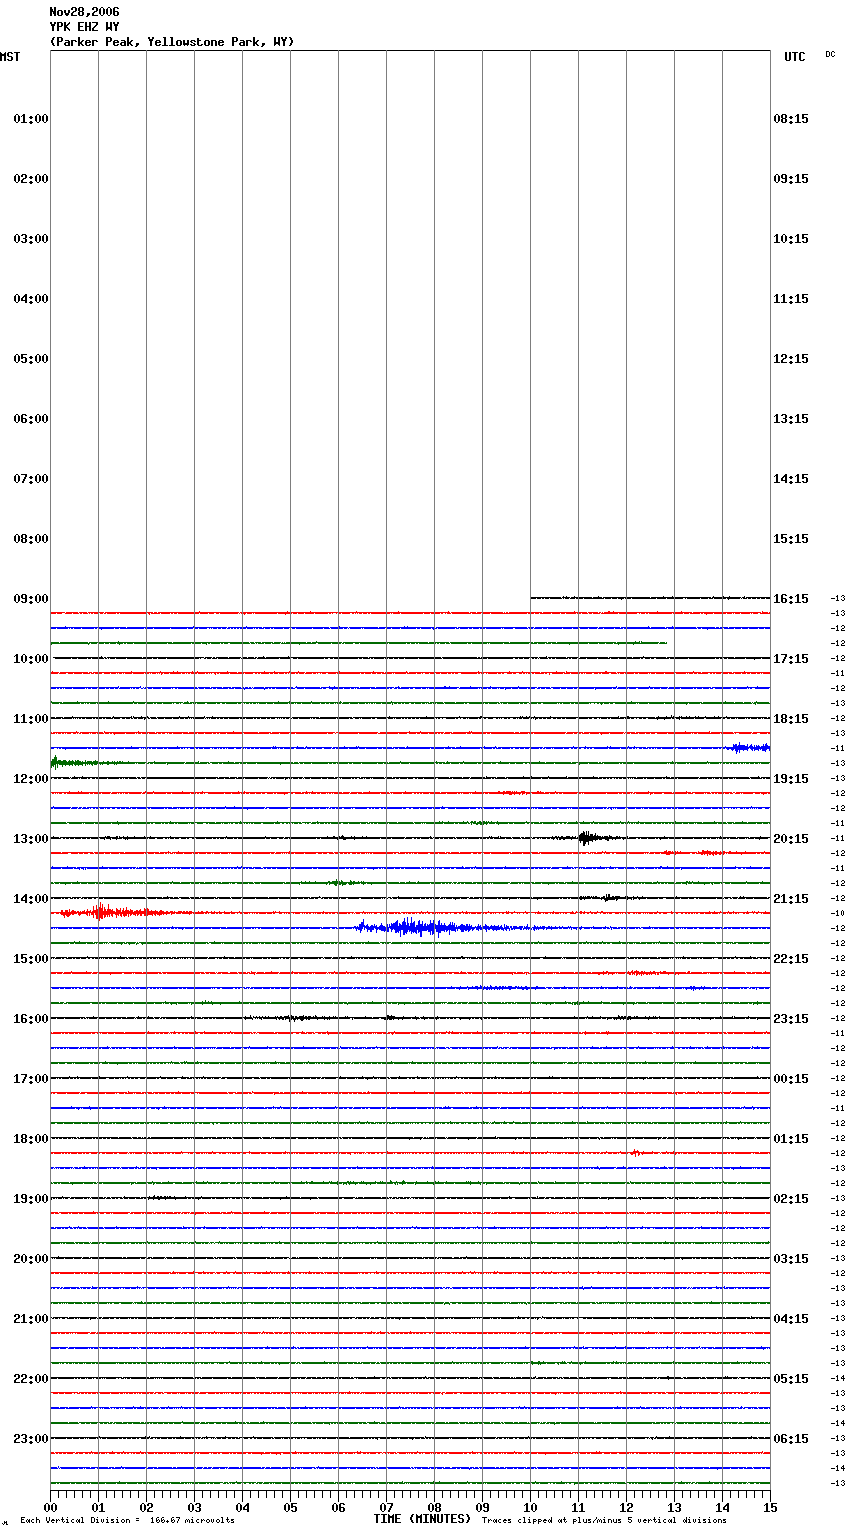Click minute 03 on the bottom axis

click(x=194, y=1507)
